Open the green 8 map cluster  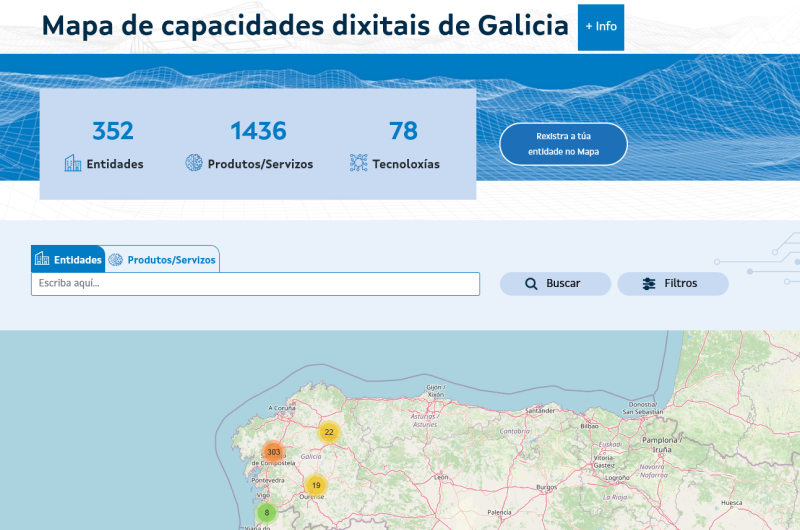pos(266,513)
